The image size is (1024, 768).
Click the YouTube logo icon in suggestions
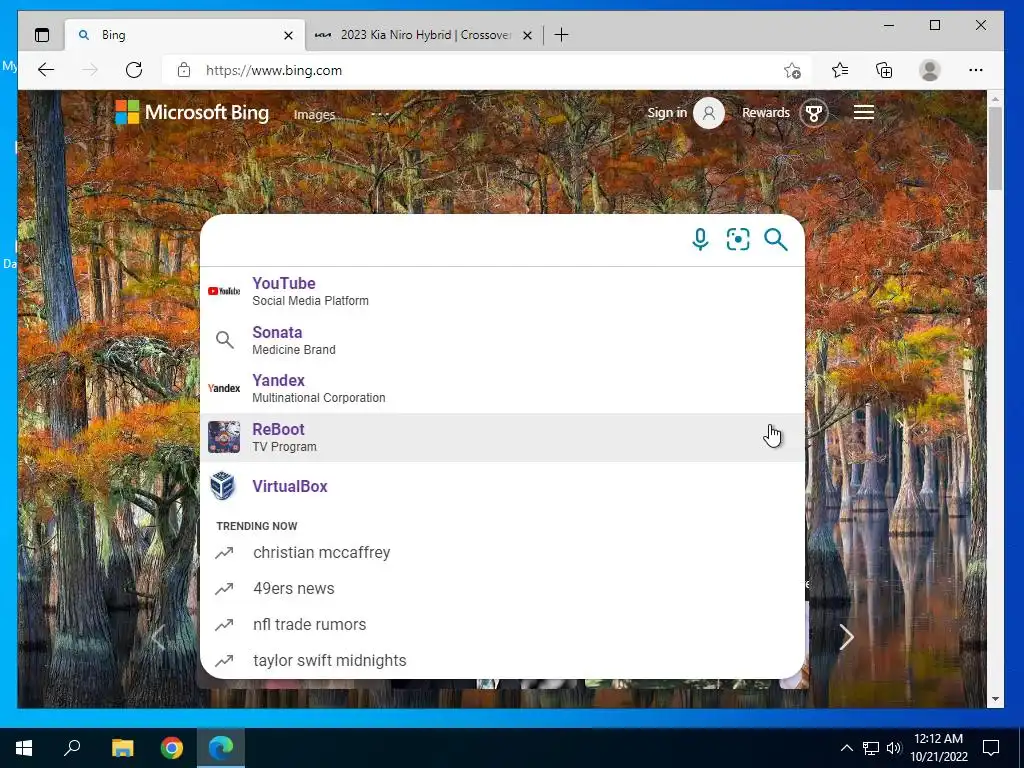[224, 291]
